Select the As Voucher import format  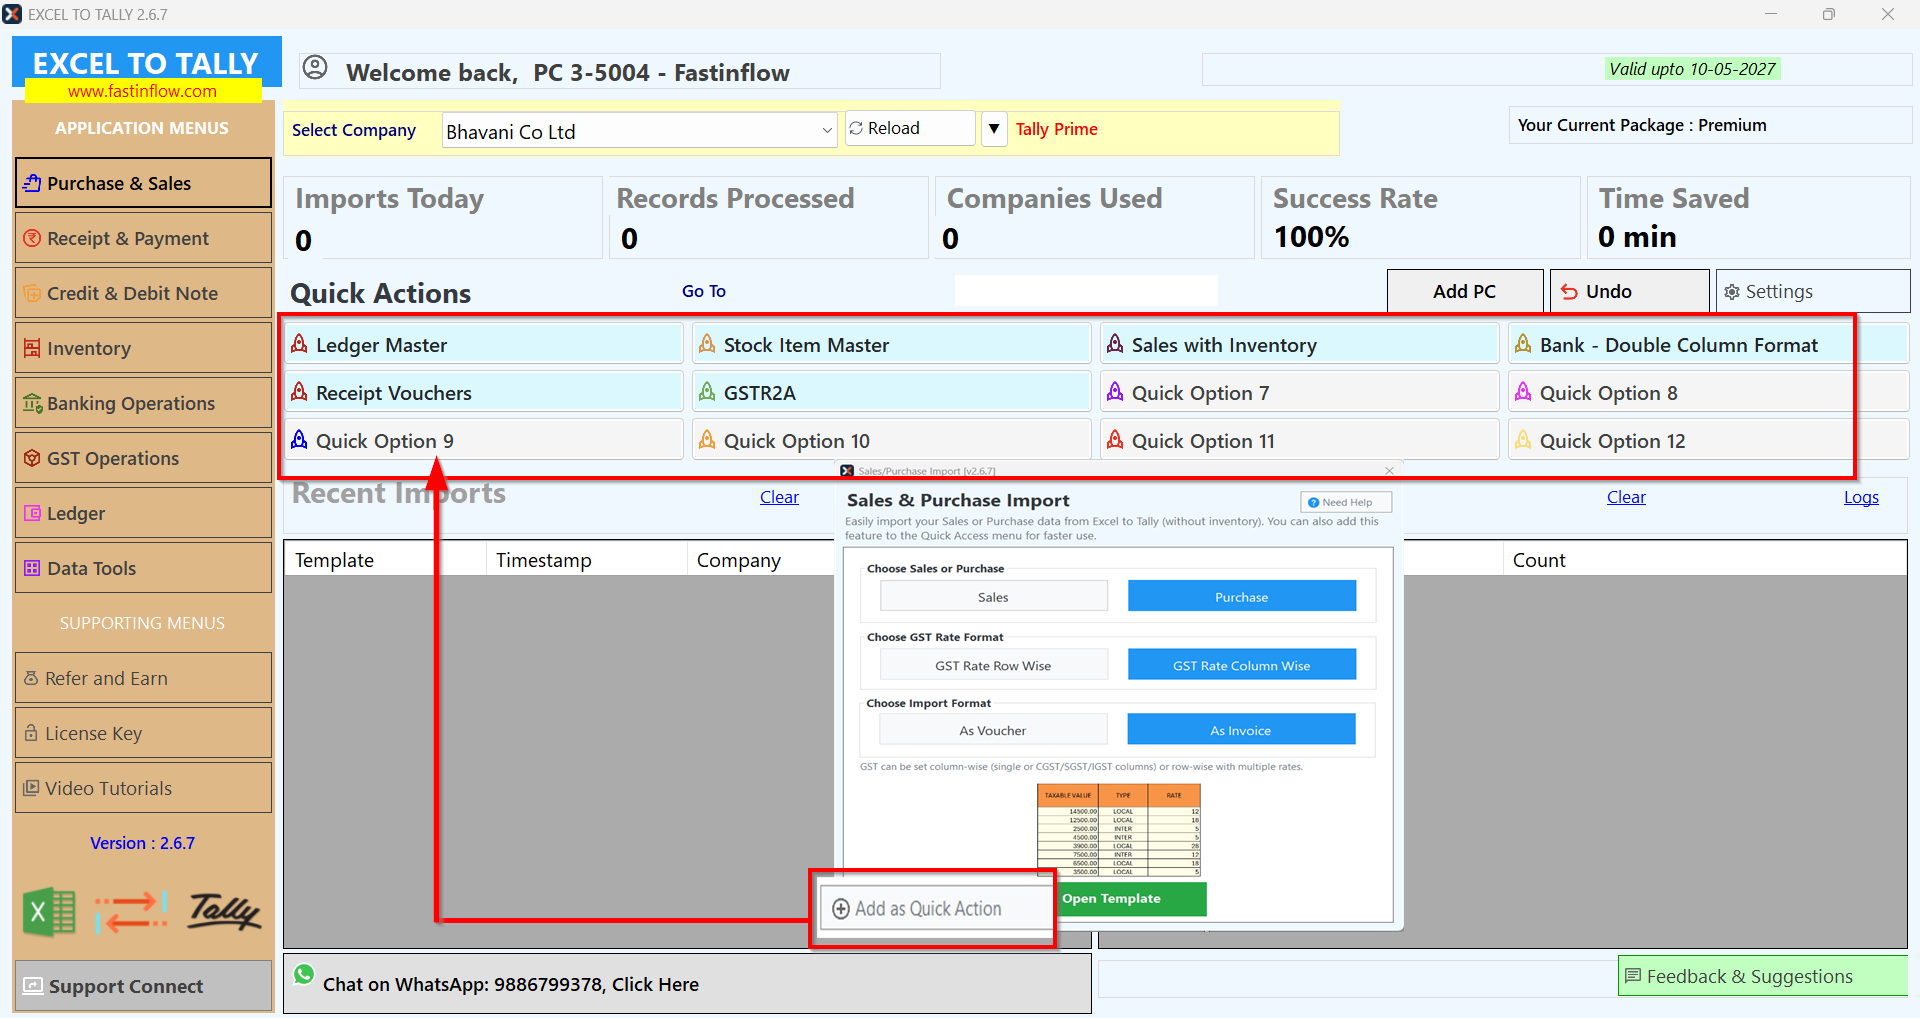pos(993,730)
